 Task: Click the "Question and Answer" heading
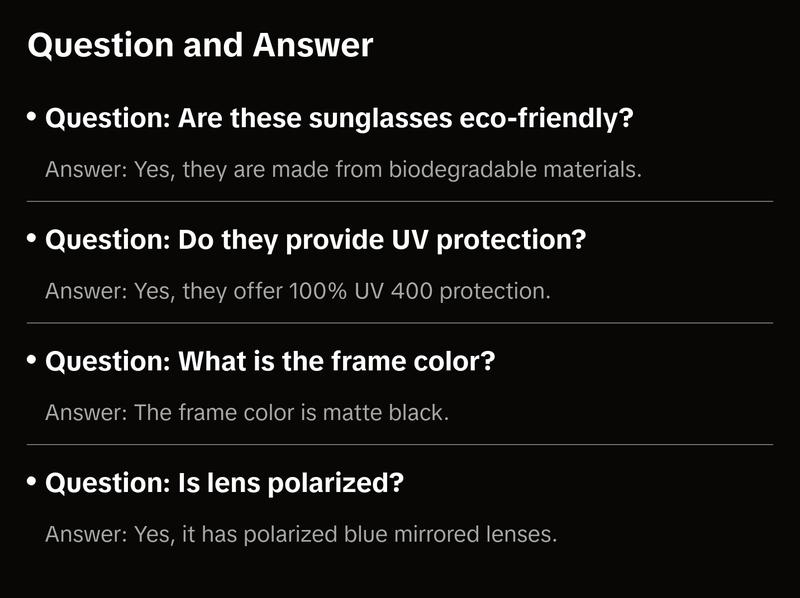click(200, 46)
